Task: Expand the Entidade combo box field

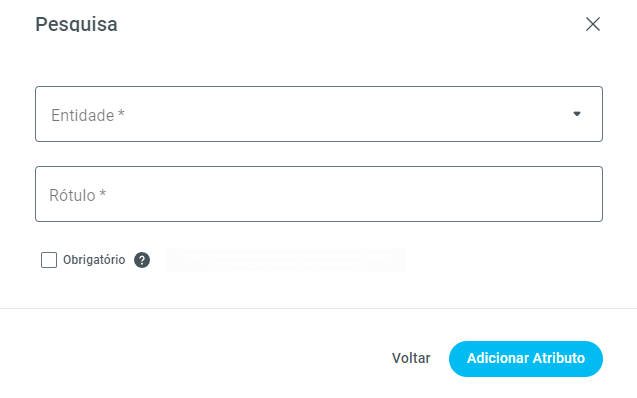Action: coord(319,114)
